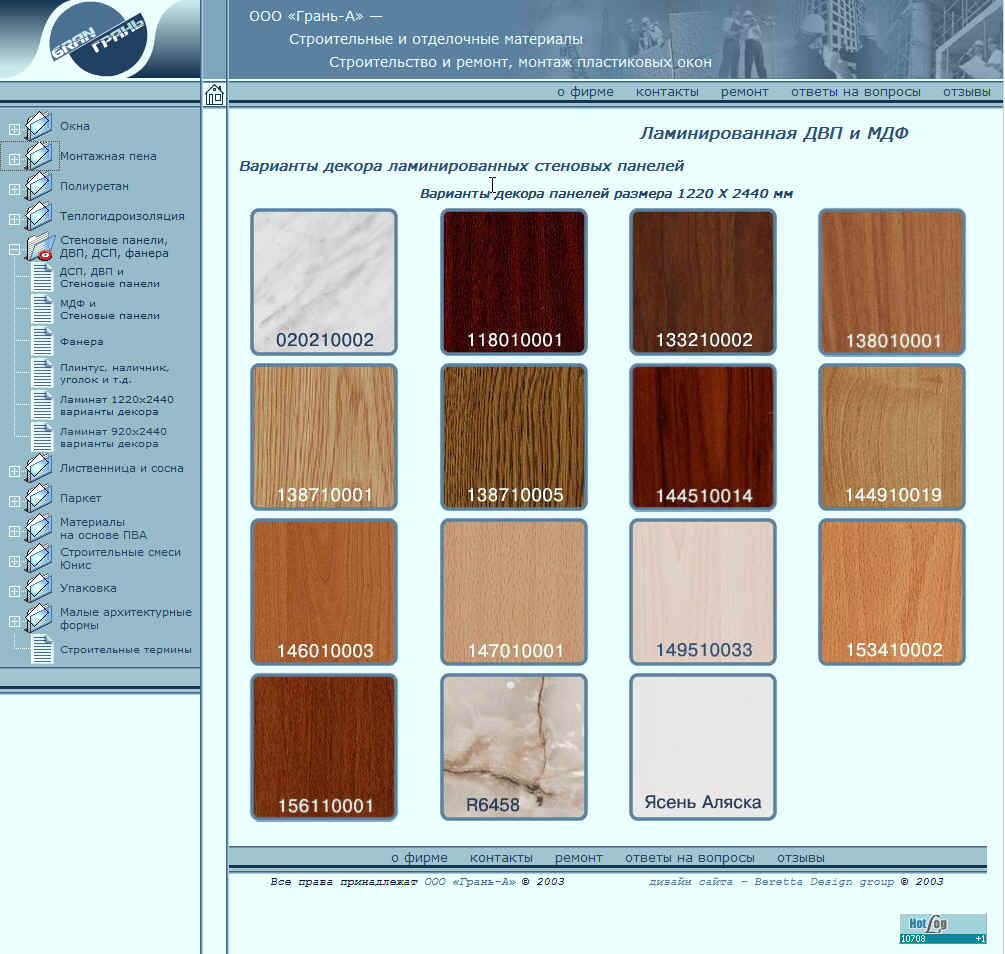Choose the Ясень Аляска decor swatch
1005x954 pixels.
pos(702,747)
